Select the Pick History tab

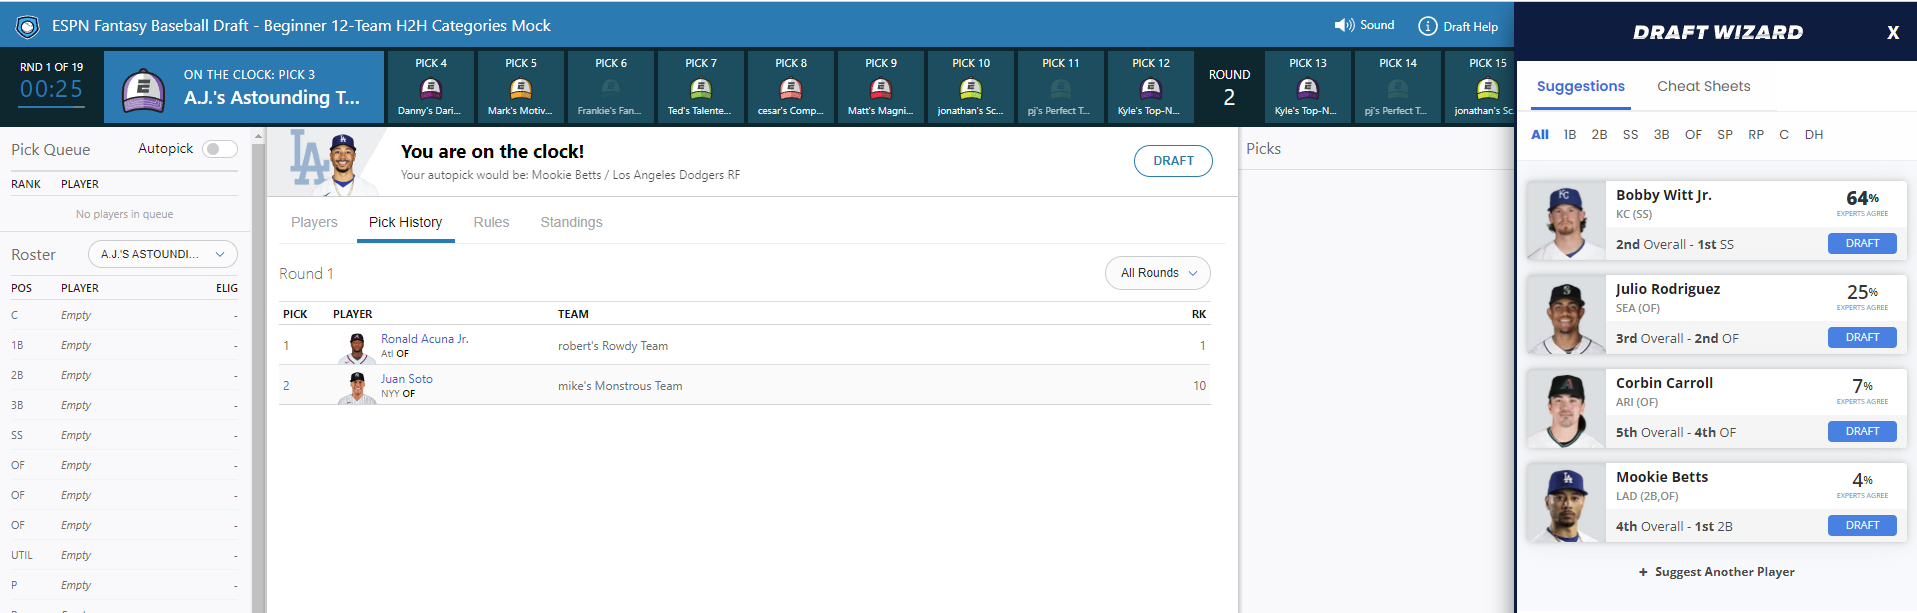405,222
